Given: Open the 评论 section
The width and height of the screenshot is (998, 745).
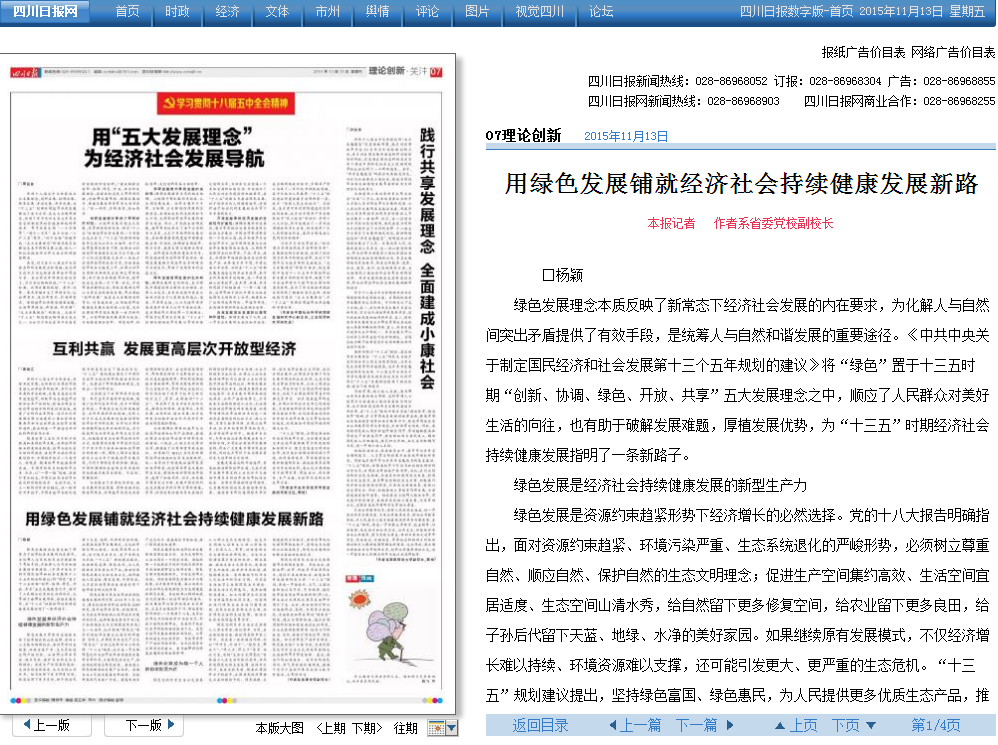Looking at the screenshot, I should point(427,11).
